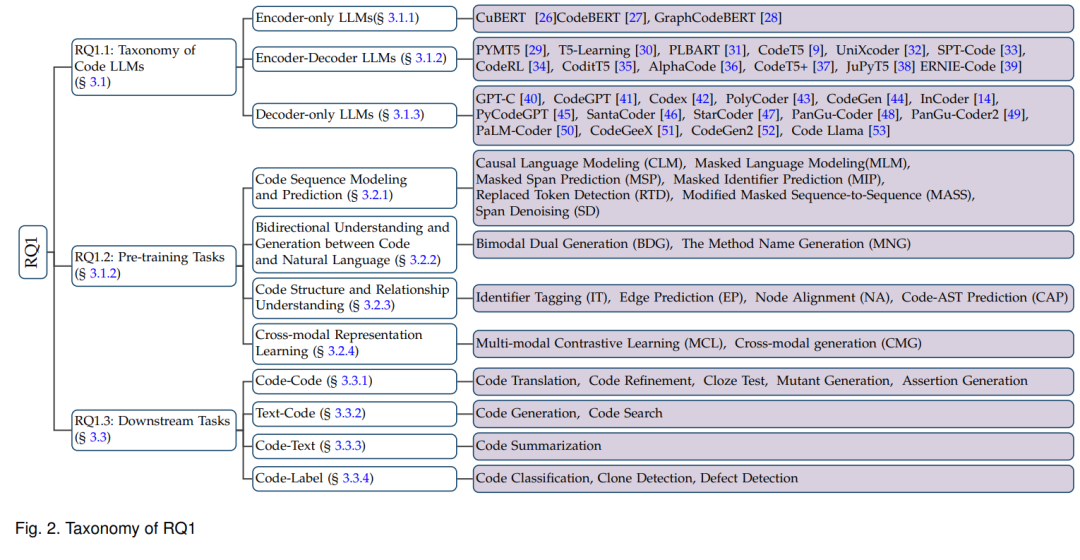Open citation 37 after CodeT5+
Viewport: 1080px width, 560px height.
click(x=822, y=67)
